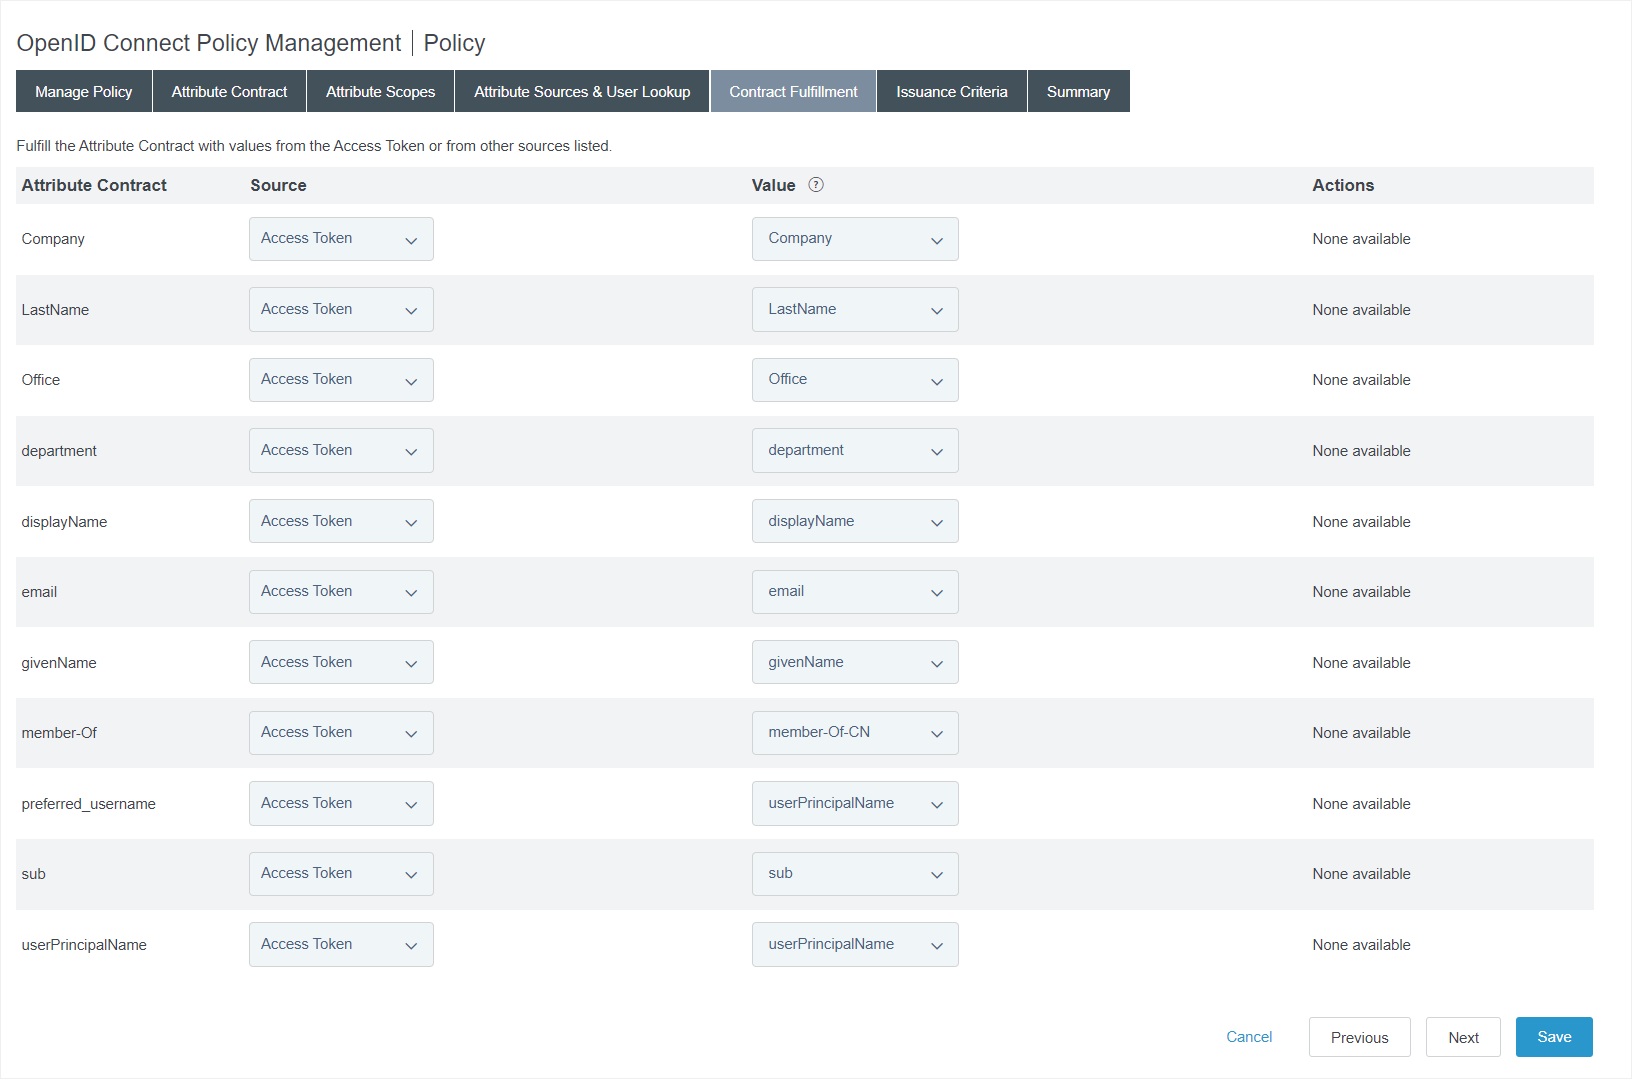
Task: Click None available in the sub row
Action: point(1361,874)
